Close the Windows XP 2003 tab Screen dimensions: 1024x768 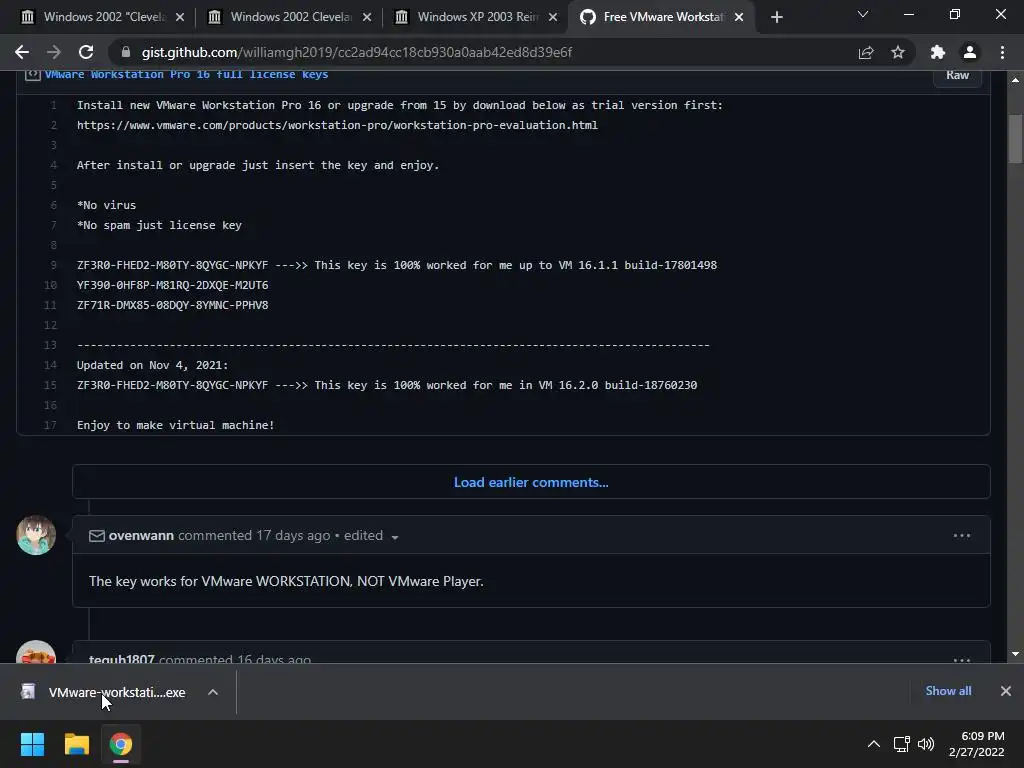[x=553, y=17]
